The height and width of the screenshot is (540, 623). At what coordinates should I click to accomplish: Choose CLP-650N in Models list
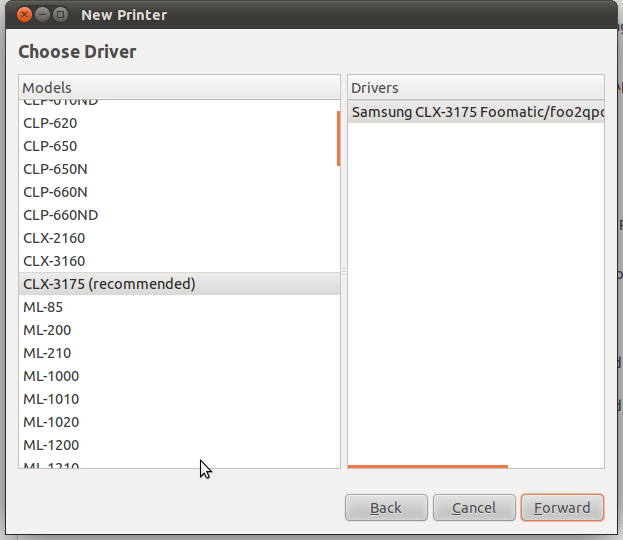179,169
